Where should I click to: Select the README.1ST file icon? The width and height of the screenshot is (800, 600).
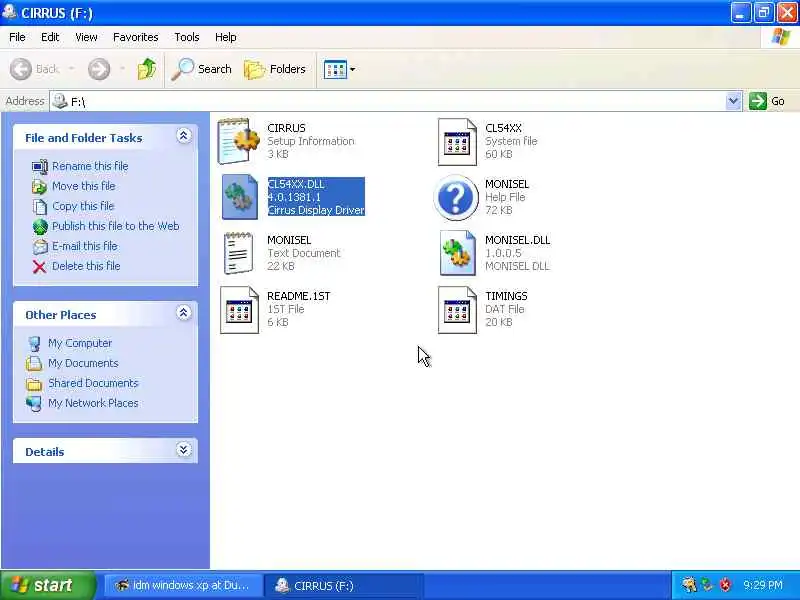(x=239, y=310)
